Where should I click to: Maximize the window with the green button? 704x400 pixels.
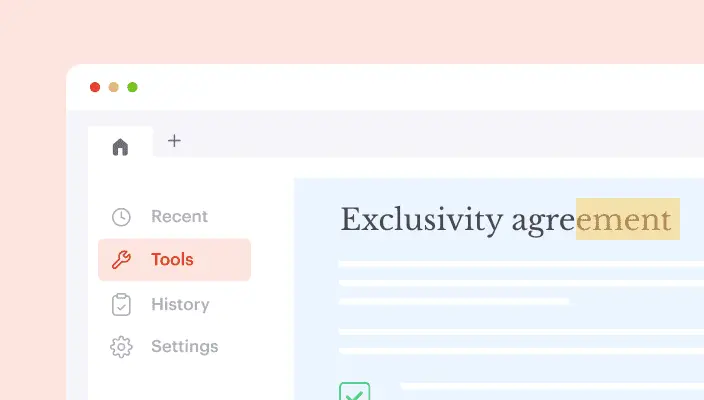[x=132, y=87]
